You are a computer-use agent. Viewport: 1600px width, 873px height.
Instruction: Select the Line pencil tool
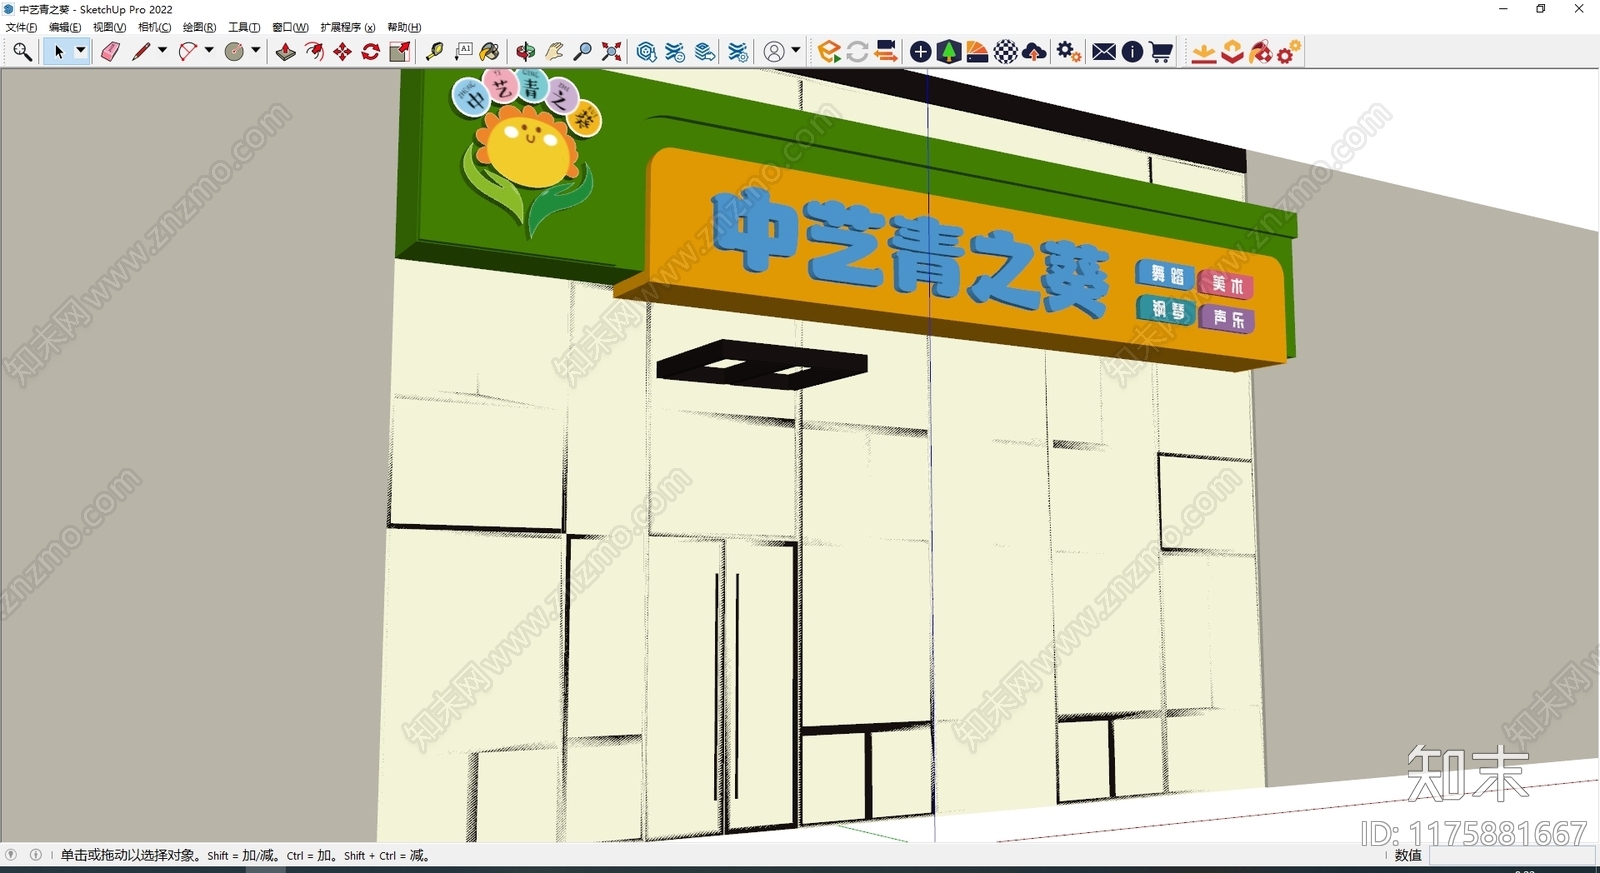coord(140,52)
